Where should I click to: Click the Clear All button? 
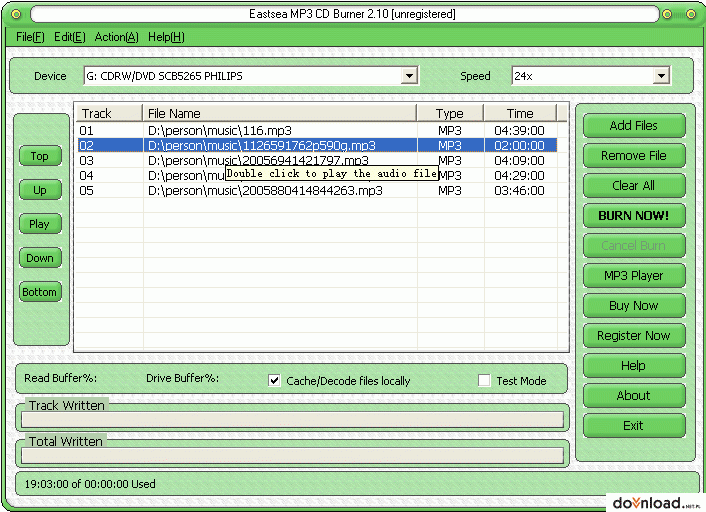point(634,186)
